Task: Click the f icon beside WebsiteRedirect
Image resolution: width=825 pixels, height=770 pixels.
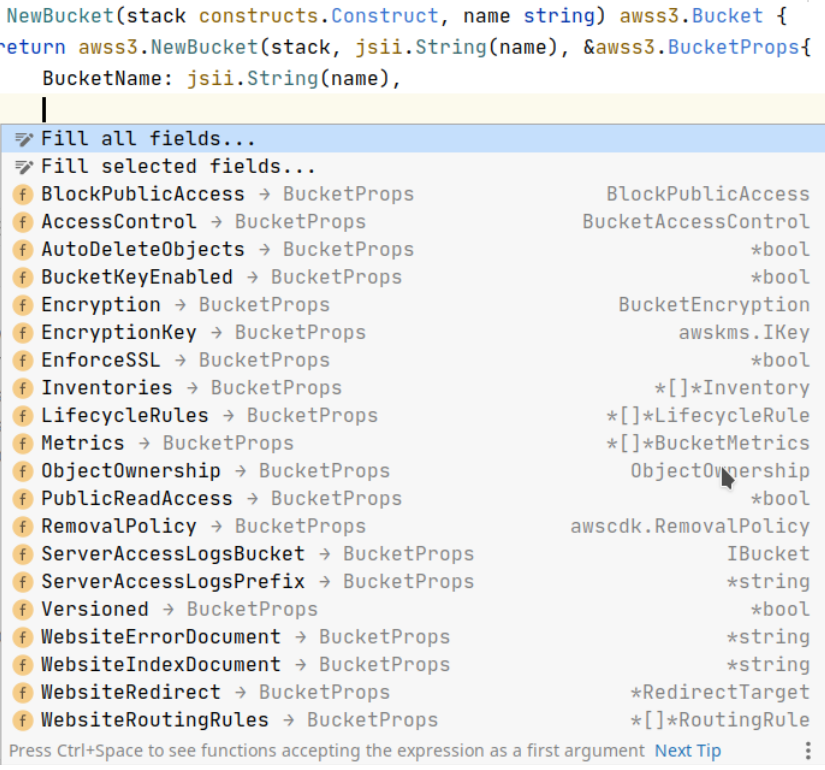Action: pyautogui.click(x=22, y=692)
